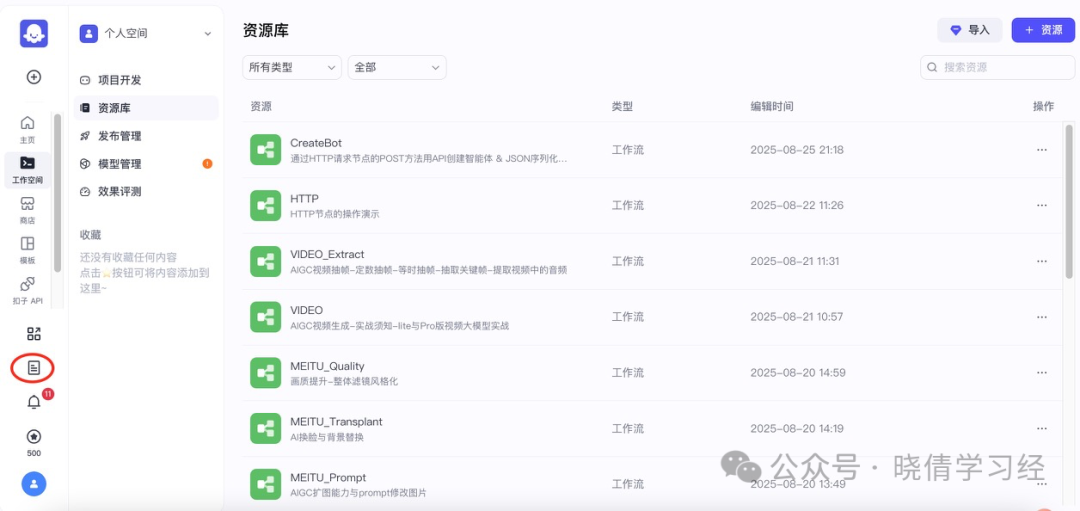Expand the 全部 filter dropdown
The height and width of the screenshot is (511, 1080).
(397, 67)
